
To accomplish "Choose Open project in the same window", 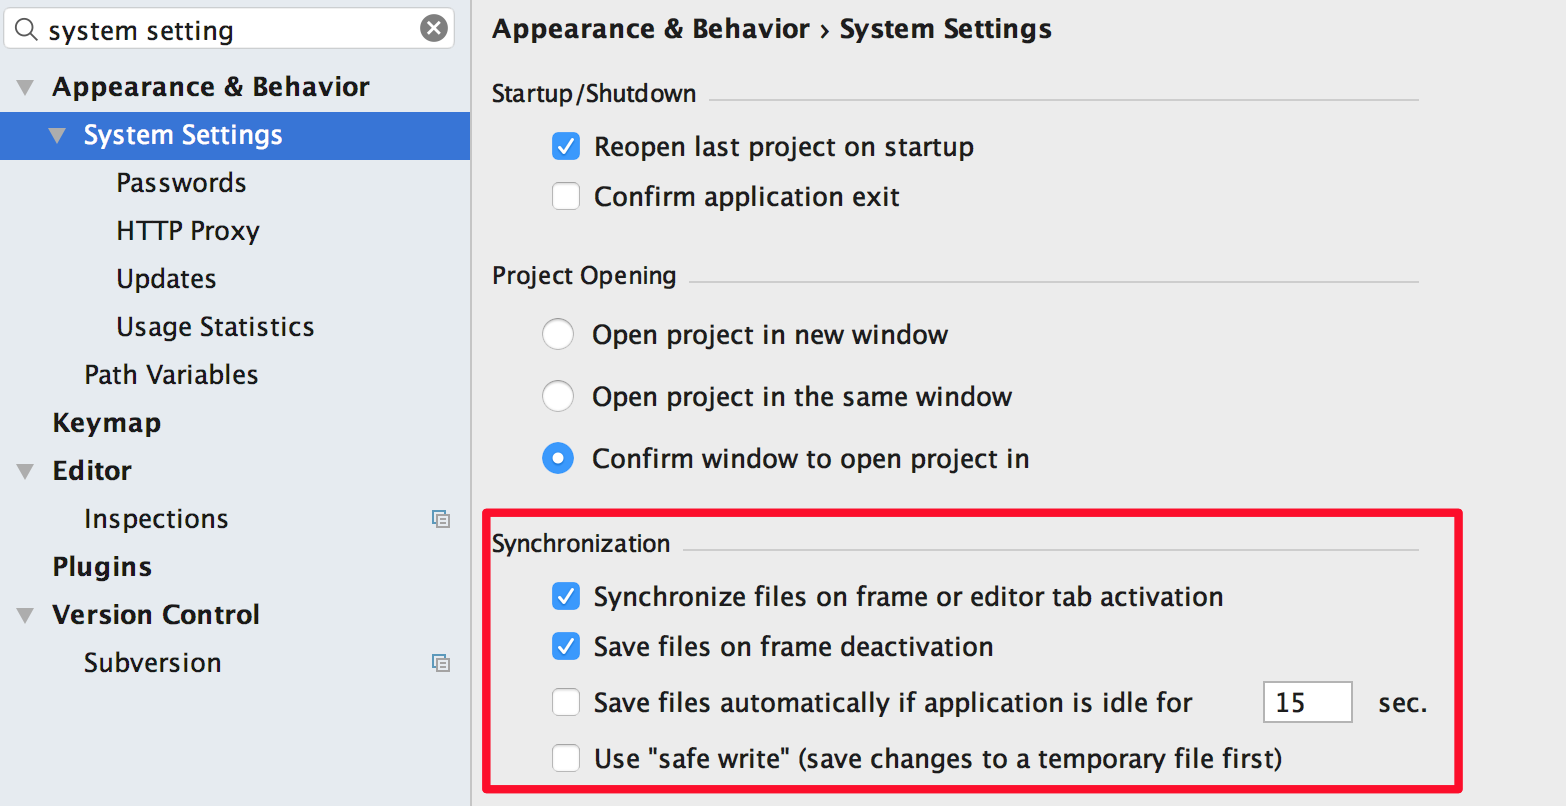I will pos(557,396).
